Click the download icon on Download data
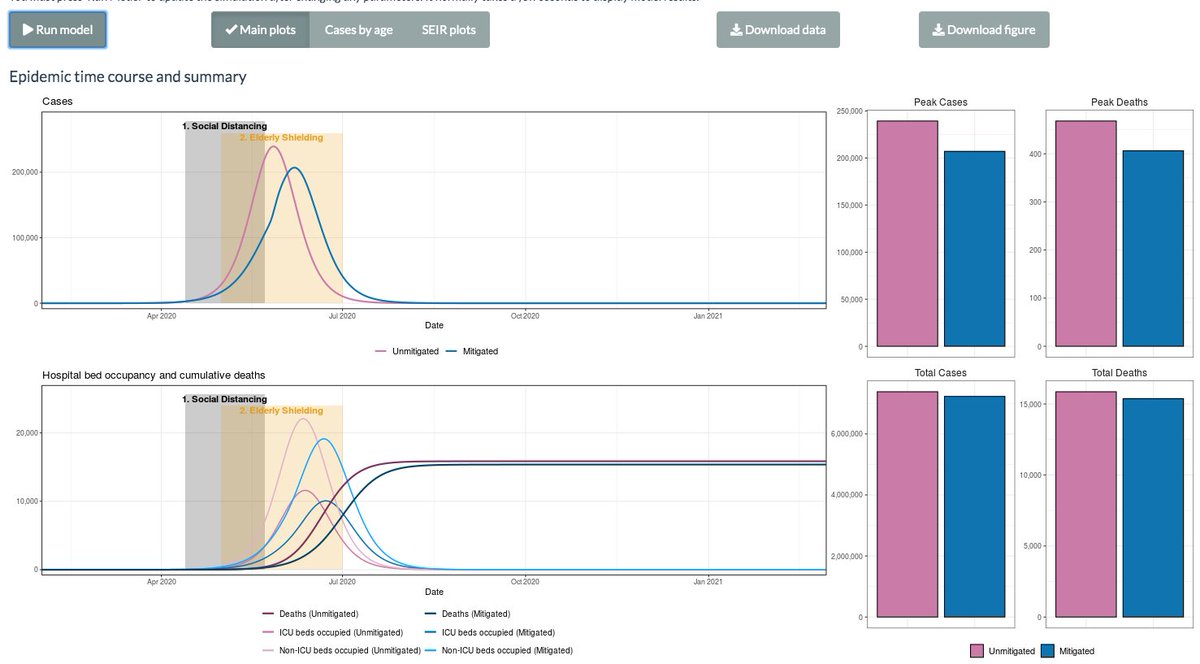The height and width of the screenshot is (664, 1200). tap(736, 30)
